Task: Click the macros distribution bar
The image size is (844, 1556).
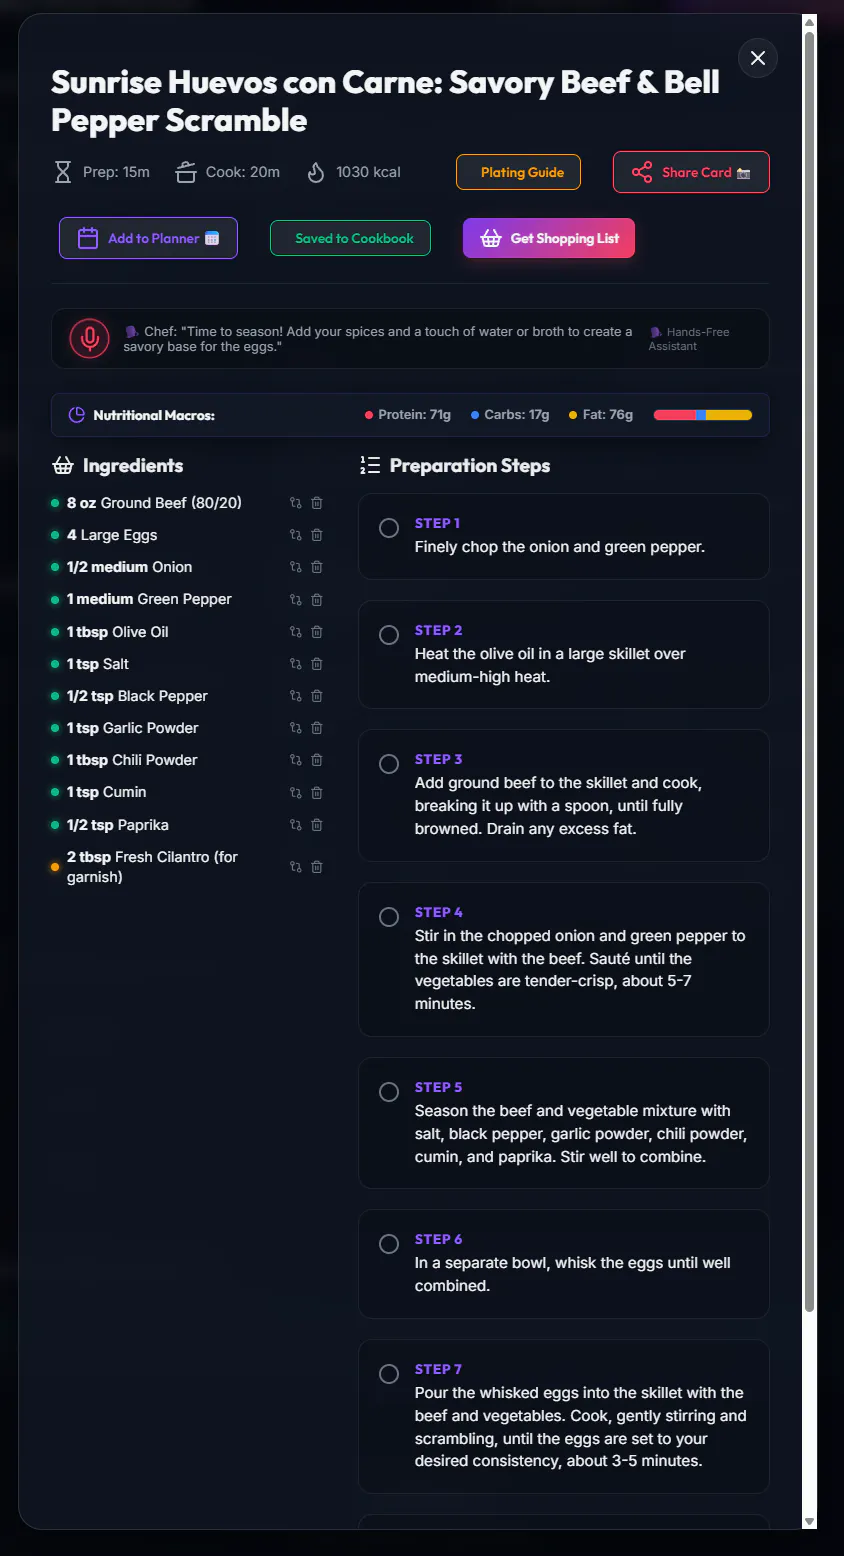Action: tap(703, 415)
